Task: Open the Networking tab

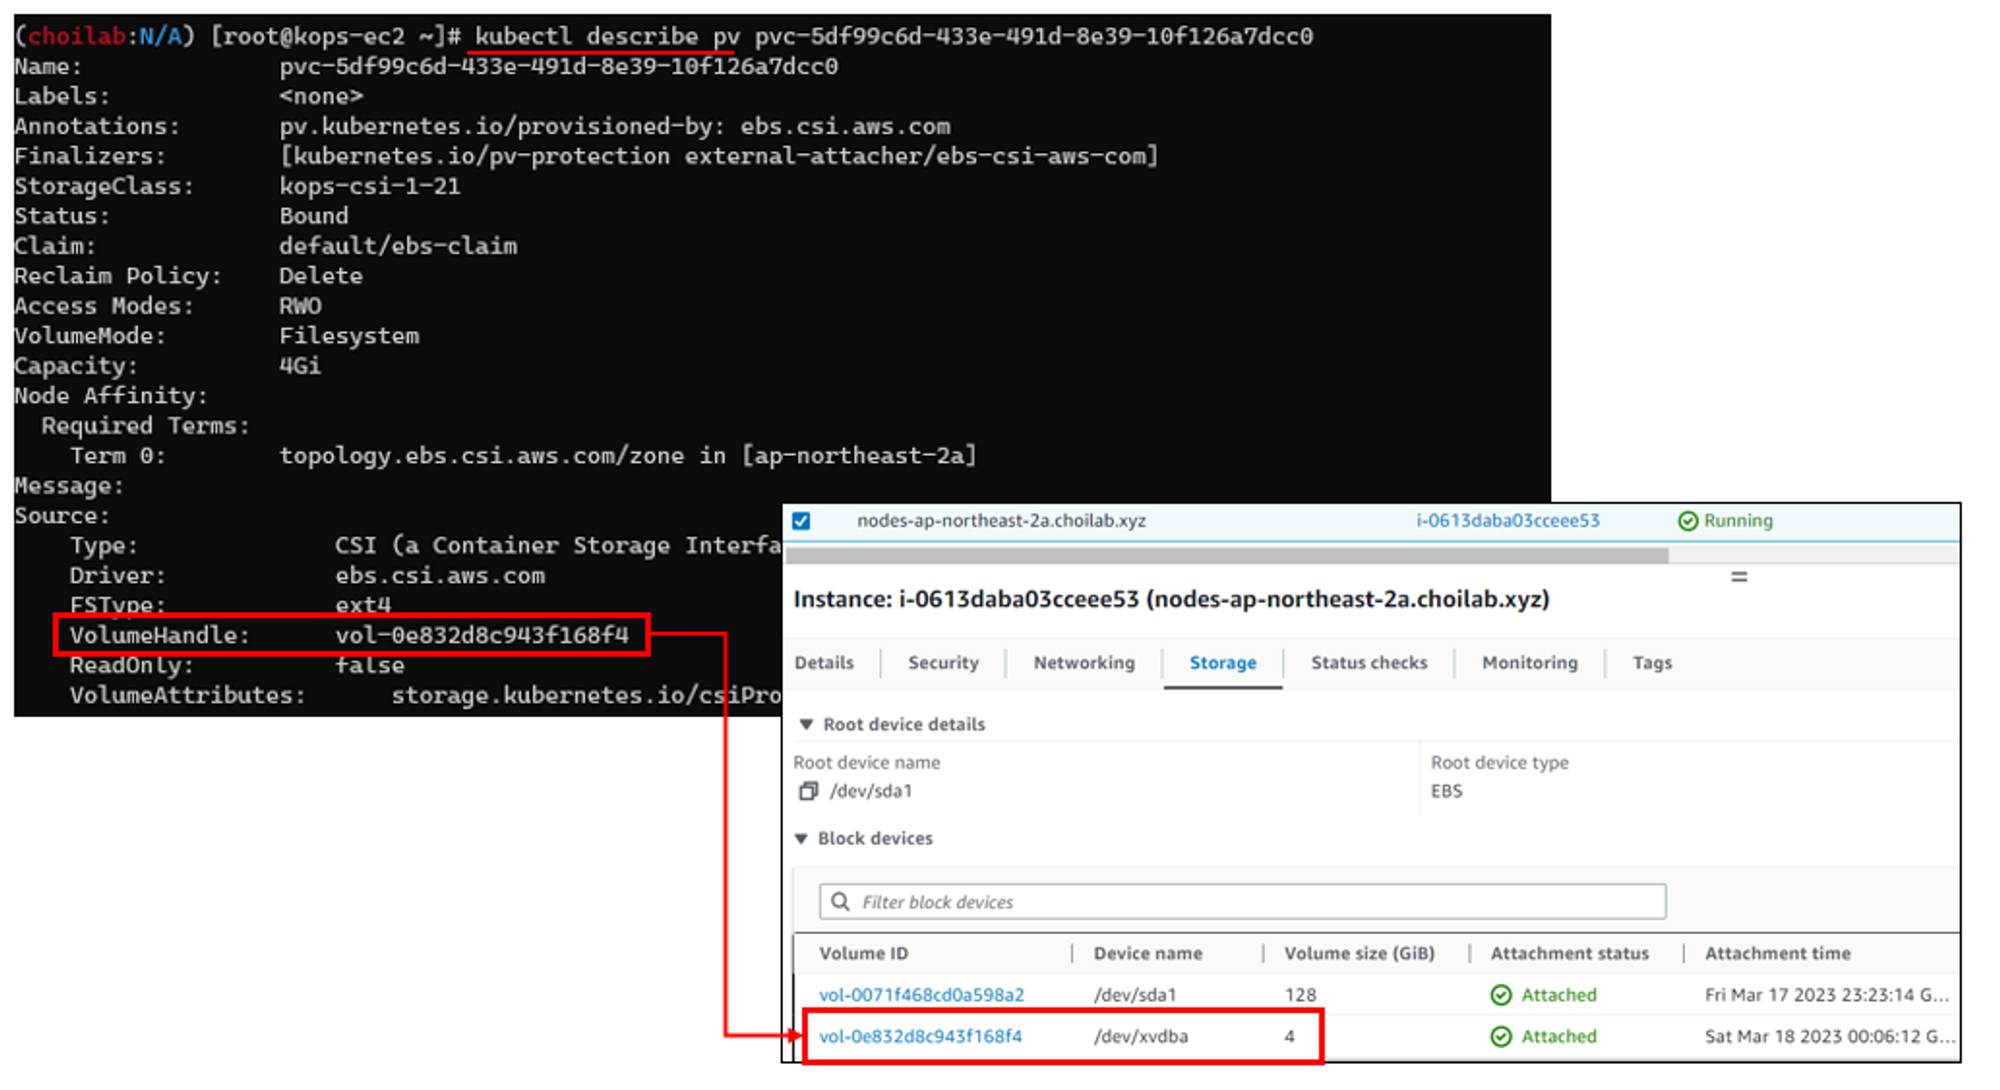Action: click(1084, 663)
